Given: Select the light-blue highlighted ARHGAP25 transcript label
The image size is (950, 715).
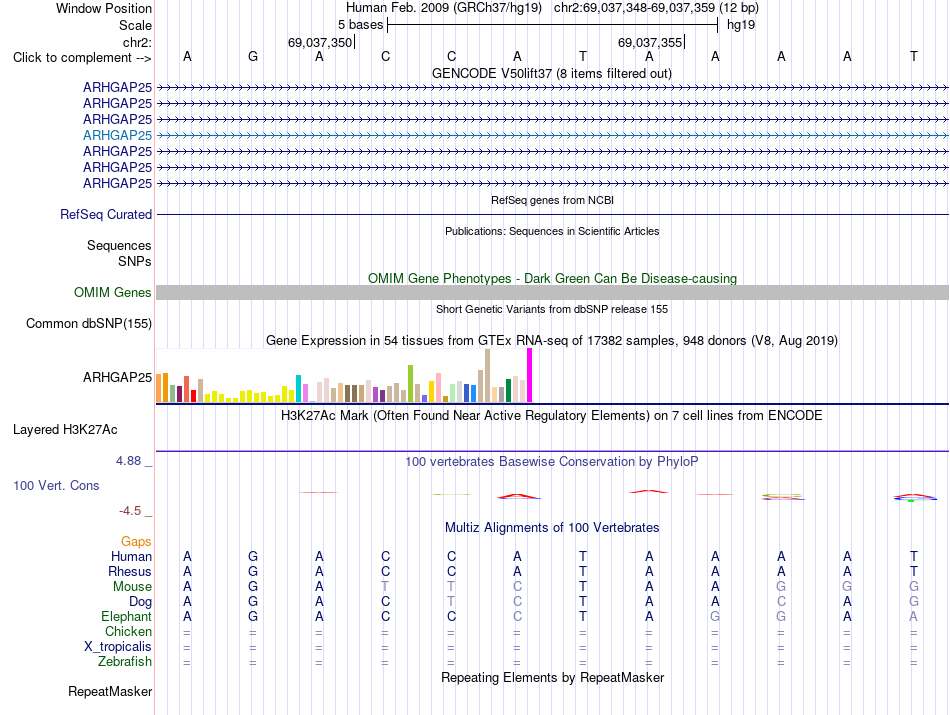Looking at the screenshot, I should pos(118,135).
